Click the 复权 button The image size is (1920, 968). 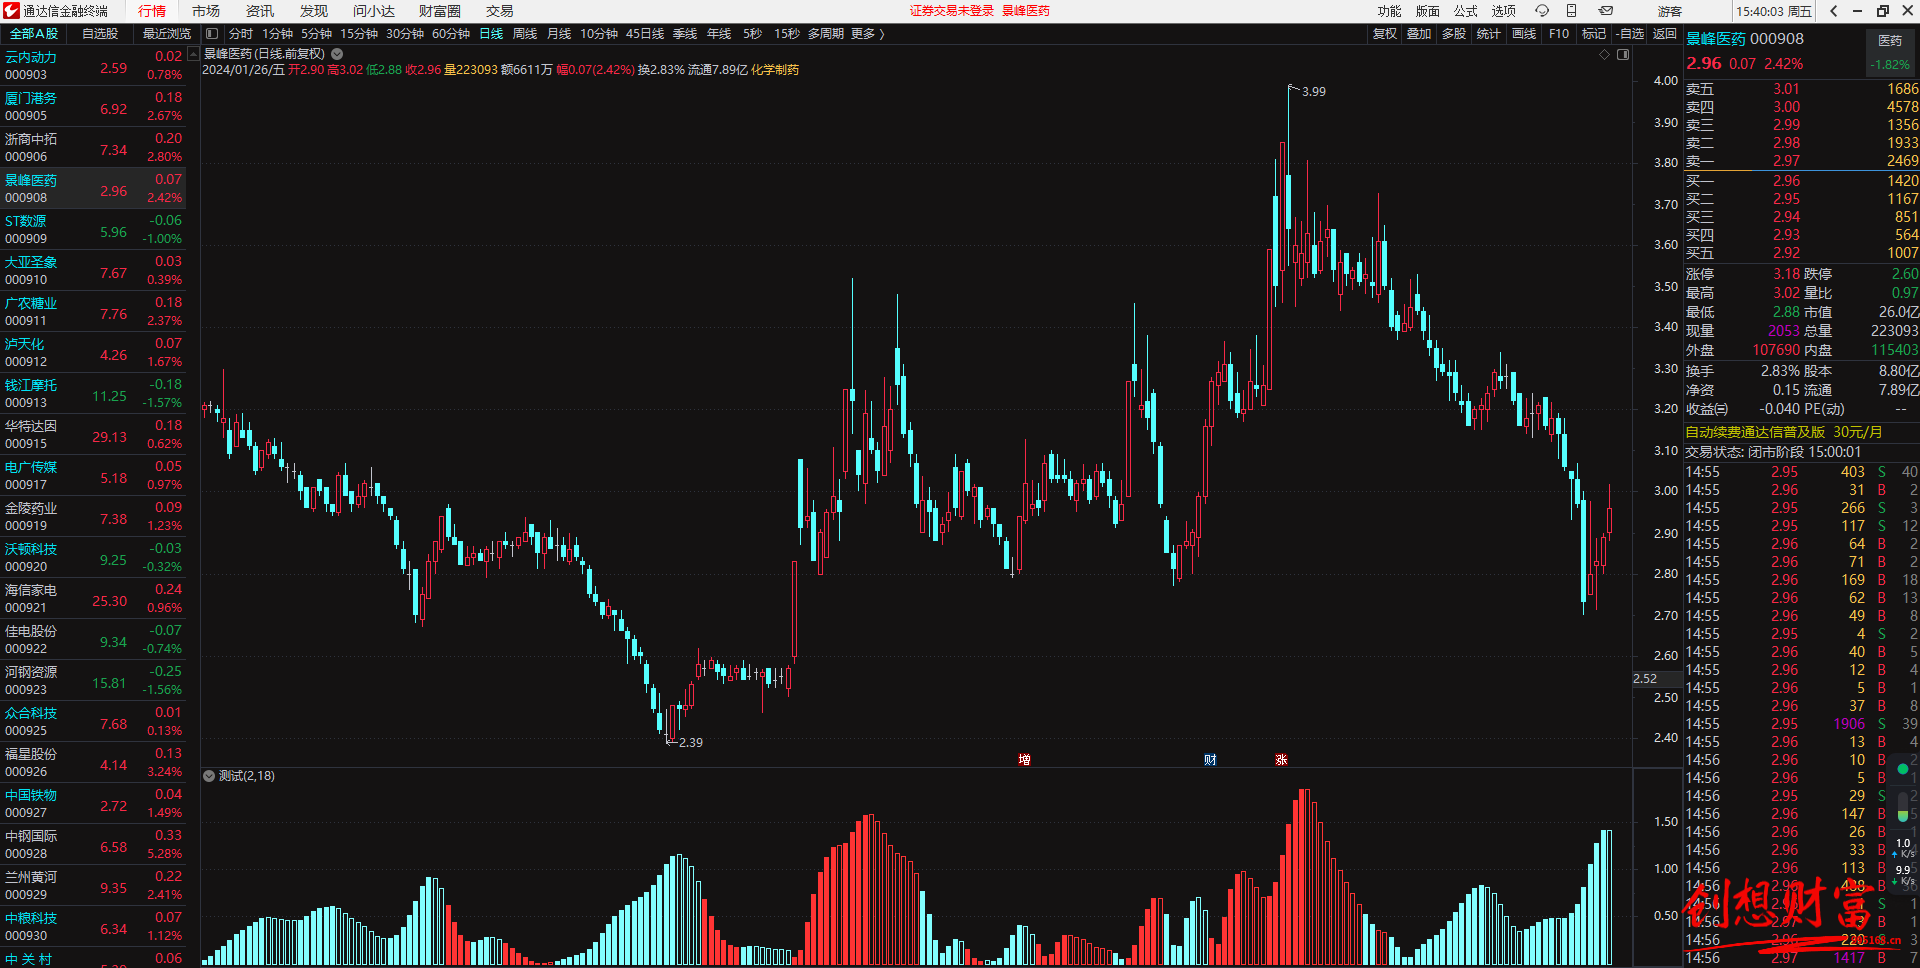pos(1384,34)
